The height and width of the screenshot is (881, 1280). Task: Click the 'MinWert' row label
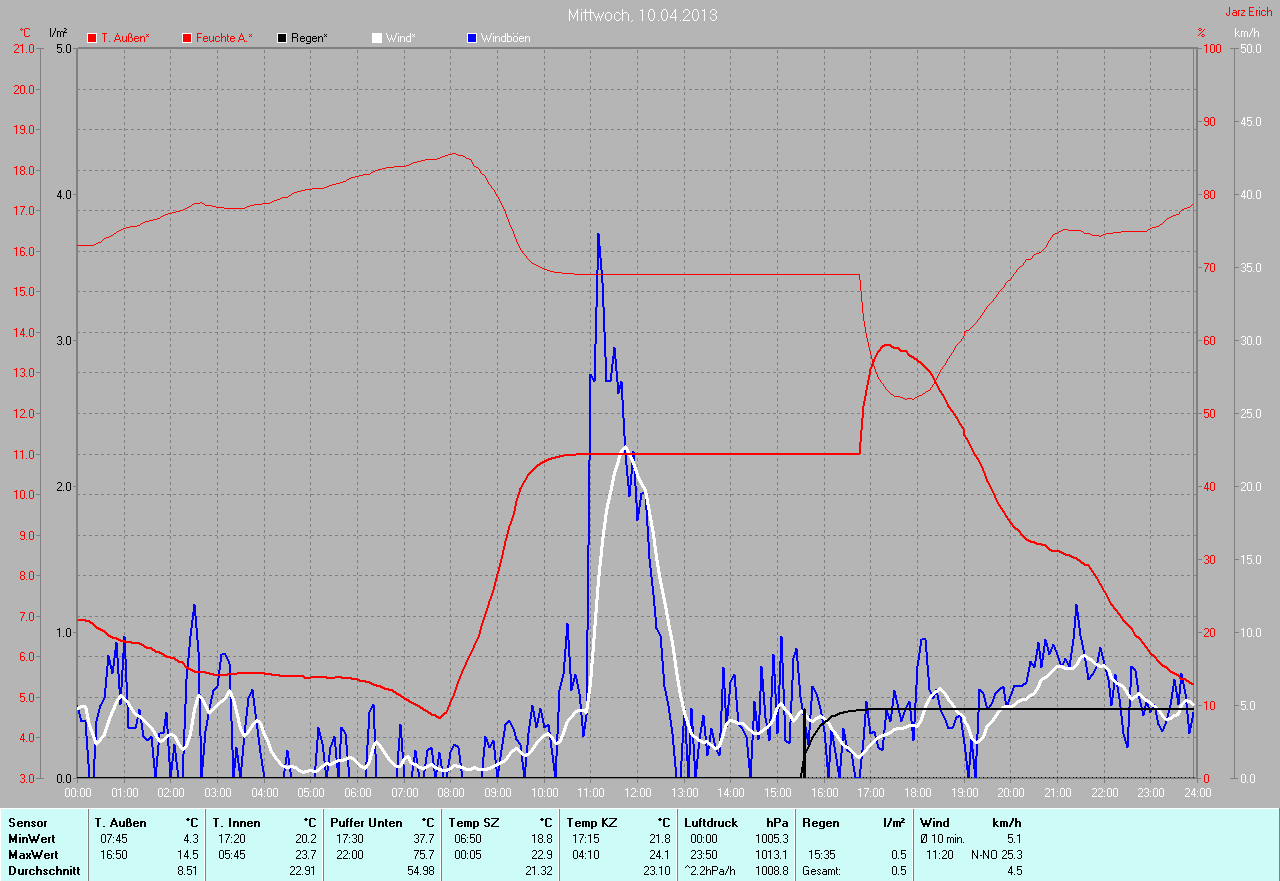(32, 839)
